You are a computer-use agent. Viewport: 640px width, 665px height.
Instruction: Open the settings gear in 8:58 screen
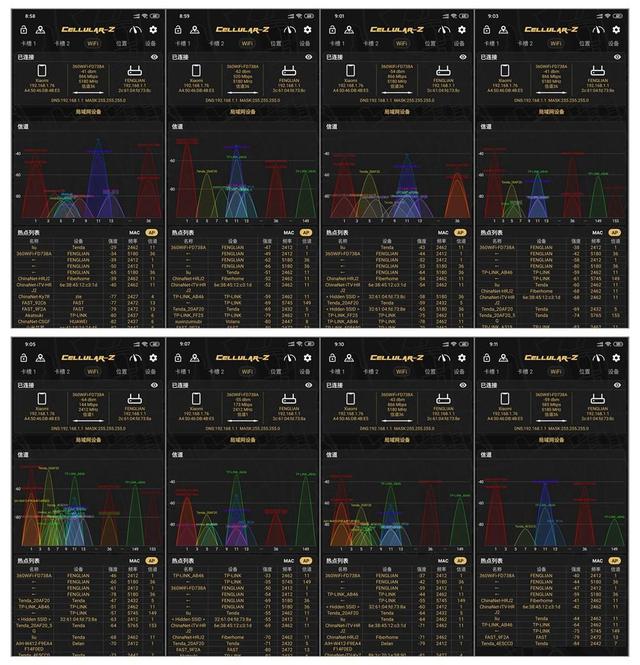153,30
